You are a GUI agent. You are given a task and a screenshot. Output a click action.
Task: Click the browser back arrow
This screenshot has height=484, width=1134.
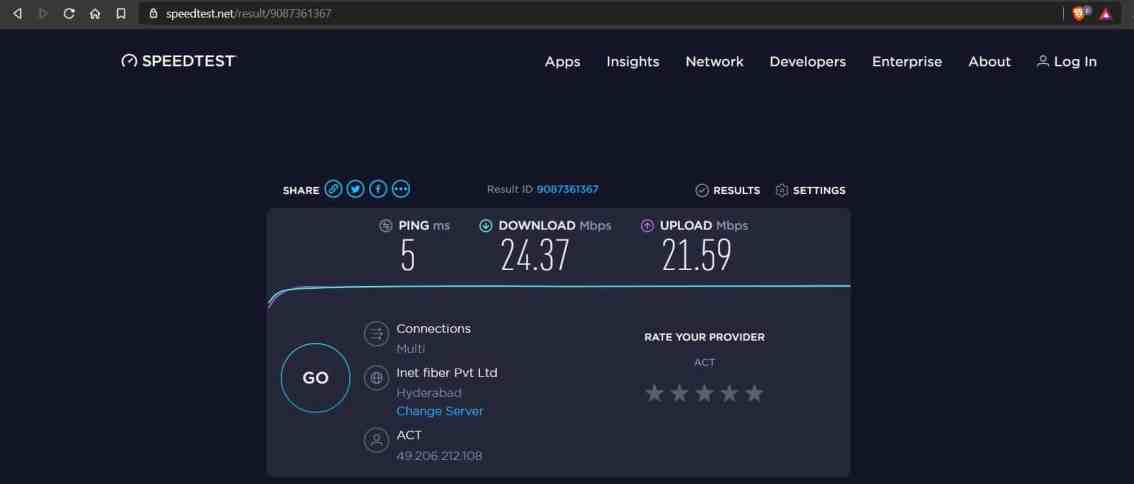click(17, 13)
